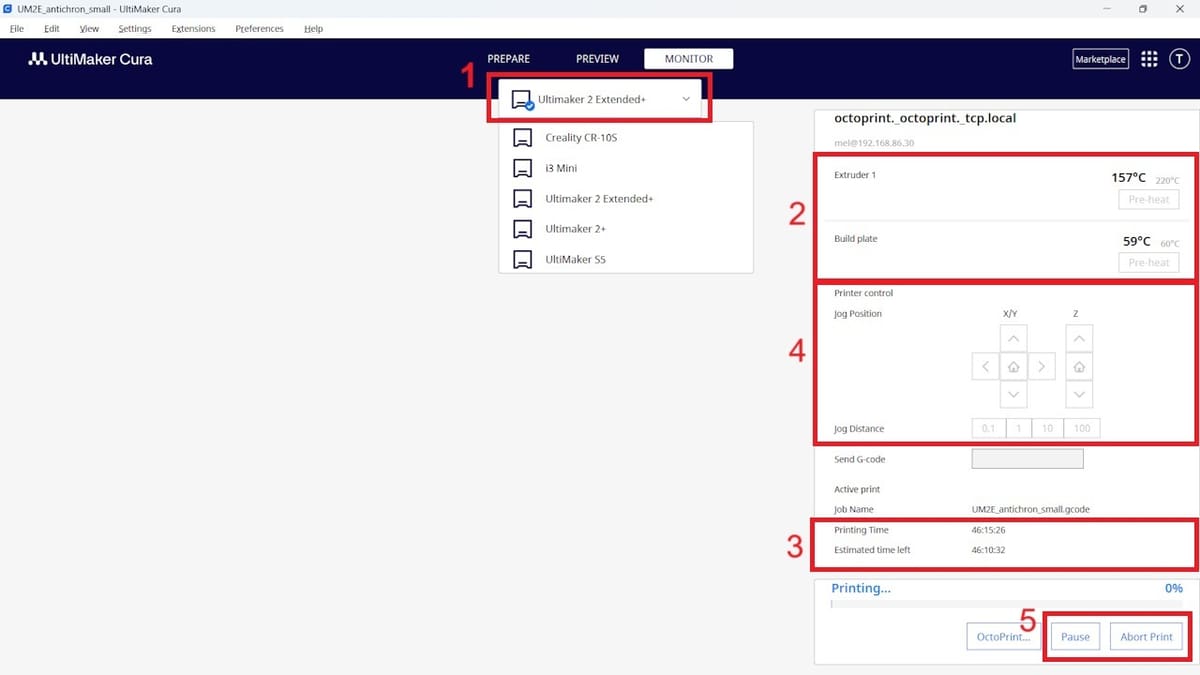Click the selector chevron next to Ultimaker 2 Extended+
This screenshot has width=1200, height=675.
[686, 99]
